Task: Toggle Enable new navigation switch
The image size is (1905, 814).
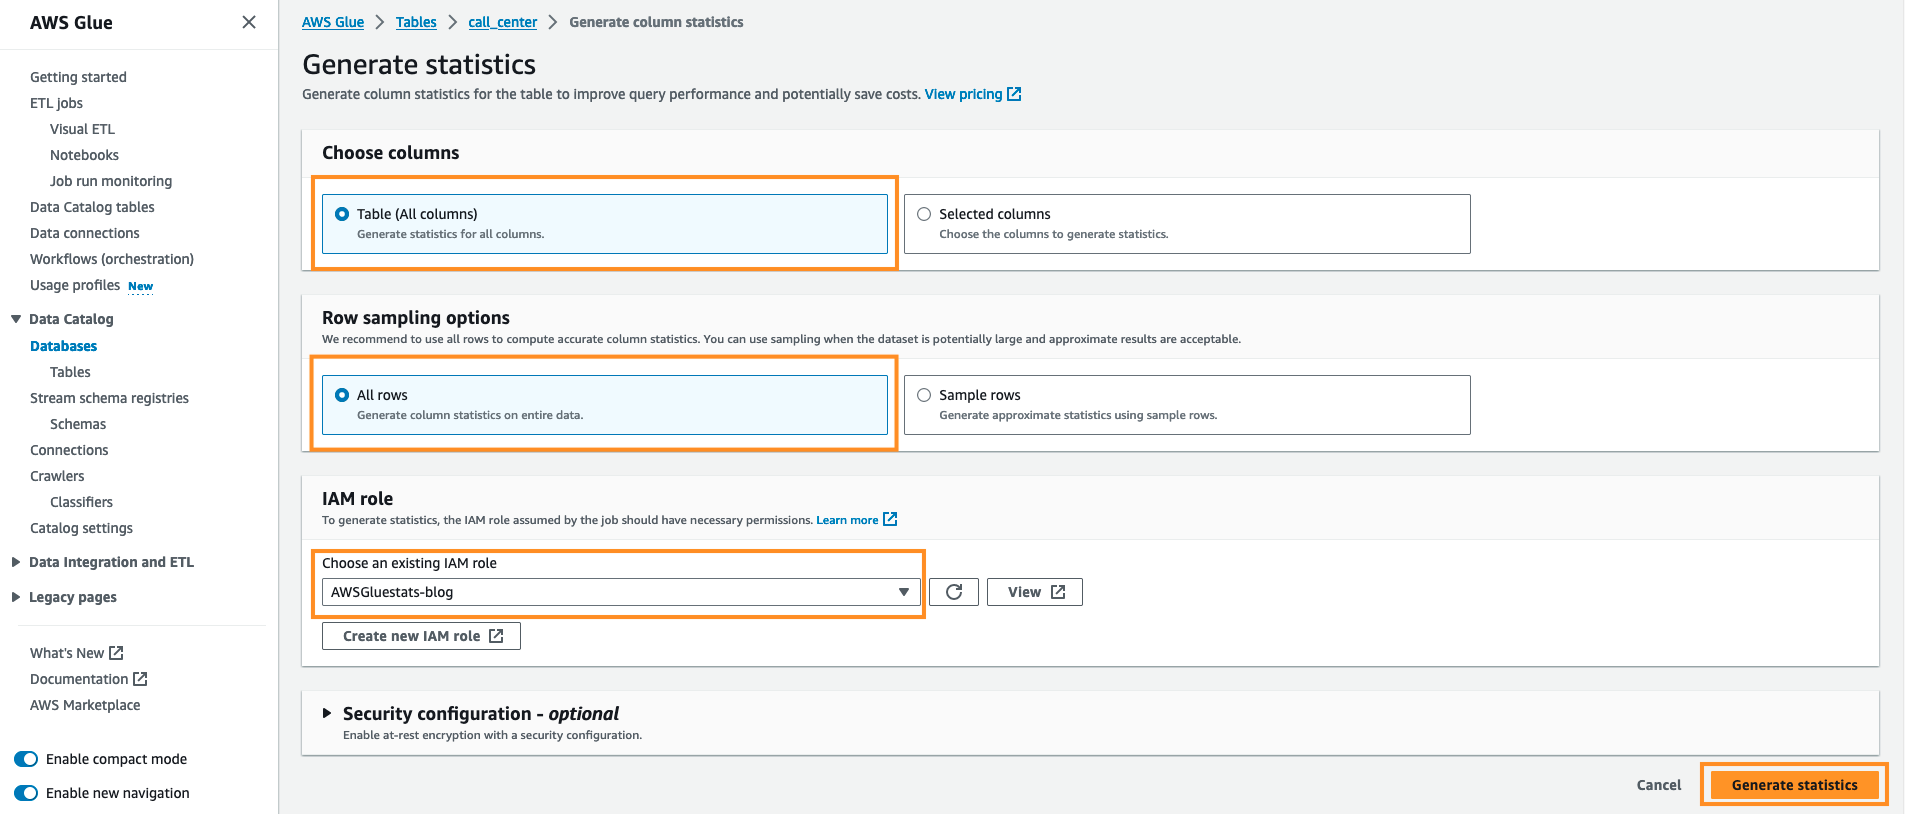Action: [x=26, y=793]
